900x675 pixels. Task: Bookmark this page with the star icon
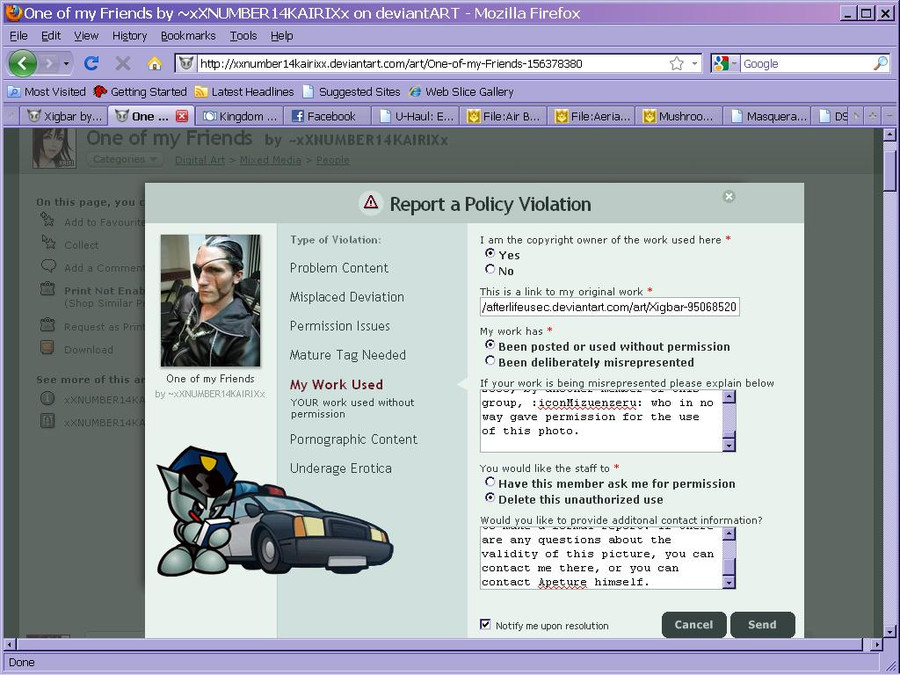click(x=677, y=63)
